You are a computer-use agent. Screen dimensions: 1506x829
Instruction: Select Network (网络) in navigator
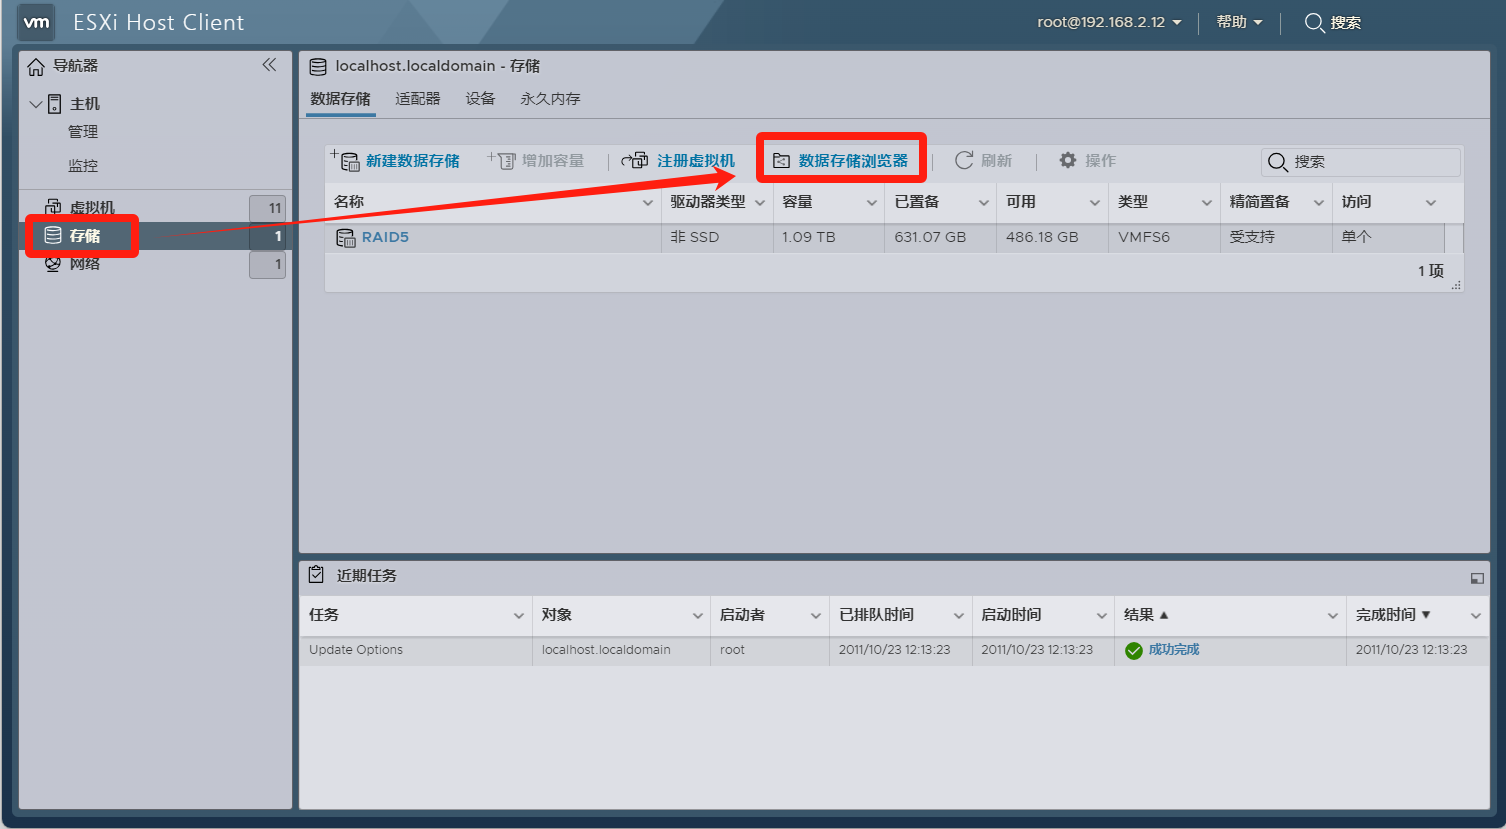[x=84, y=264]
